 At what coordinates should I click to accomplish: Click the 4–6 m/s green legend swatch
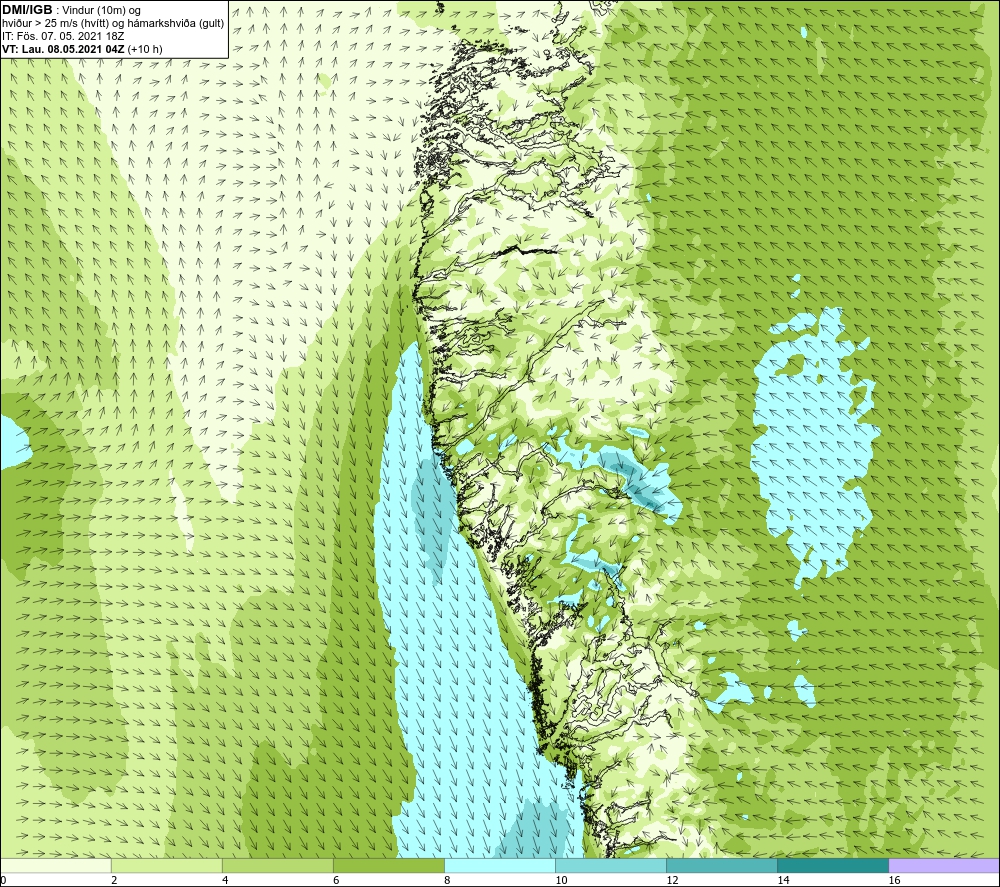click(277, 865)
